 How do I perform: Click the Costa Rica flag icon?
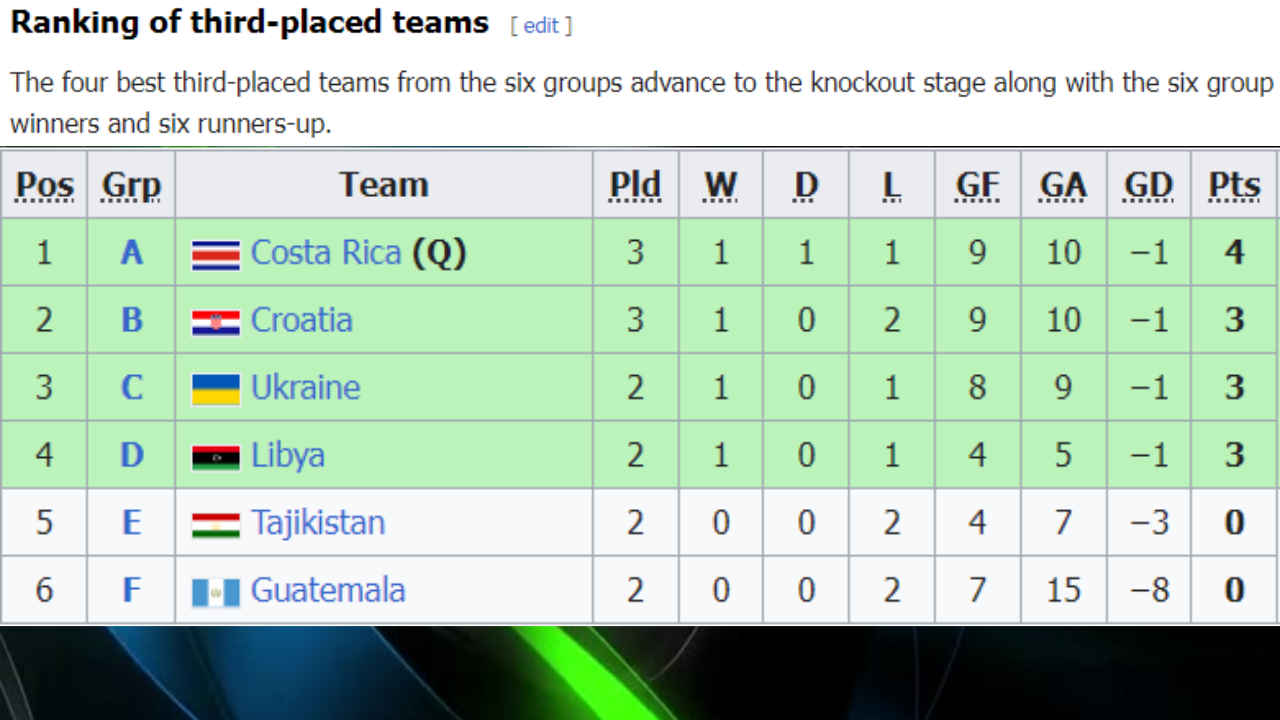(x=216, y=254)
